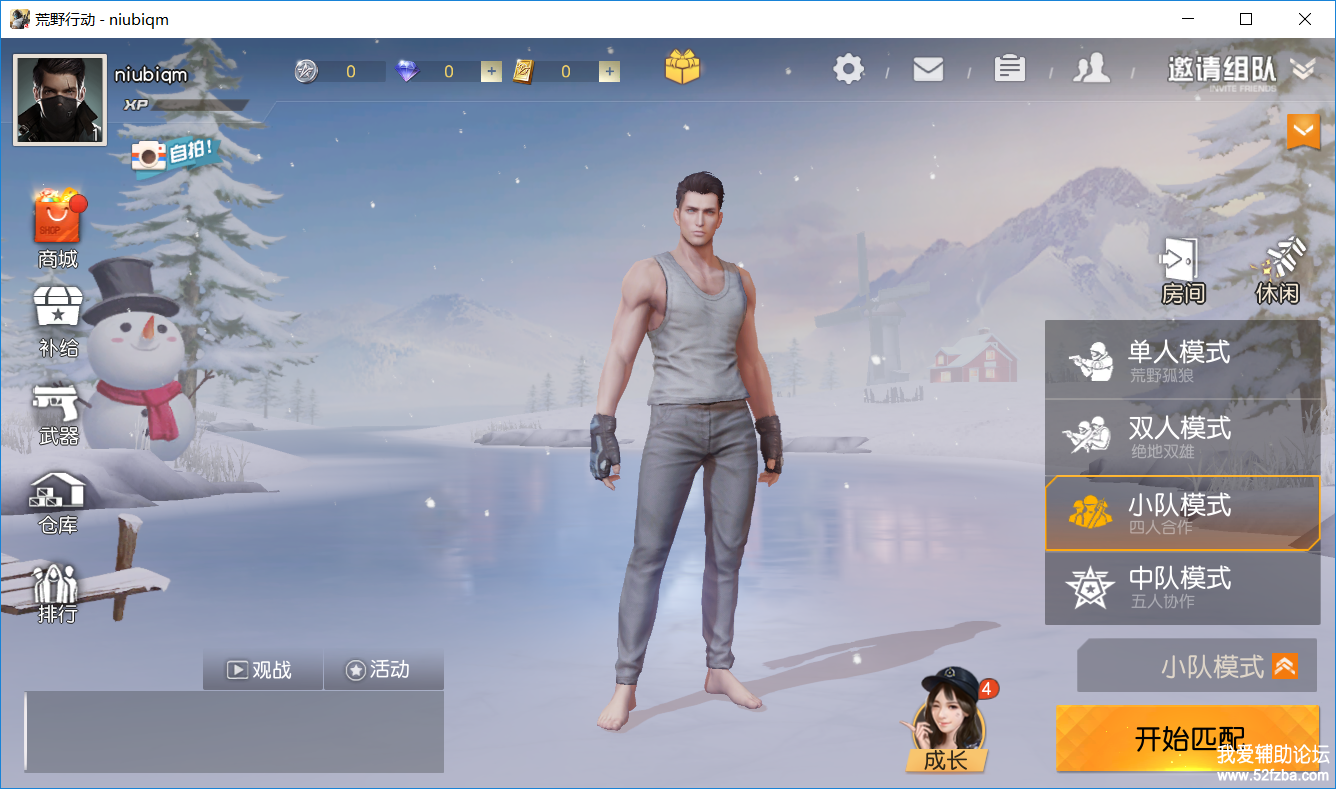Open the Supply crate (补给) menu
Screen dimensions: 1336x789
58,320
